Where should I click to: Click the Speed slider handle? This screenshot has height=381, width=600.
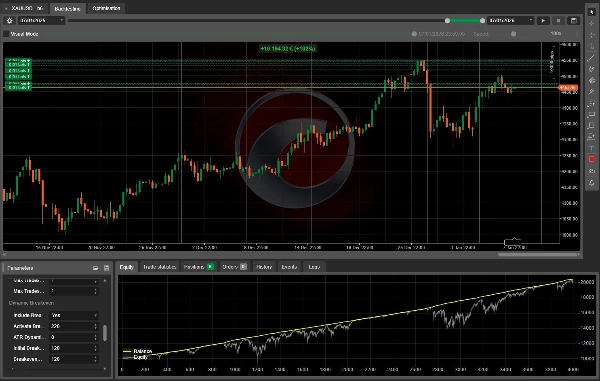[514, 34]
